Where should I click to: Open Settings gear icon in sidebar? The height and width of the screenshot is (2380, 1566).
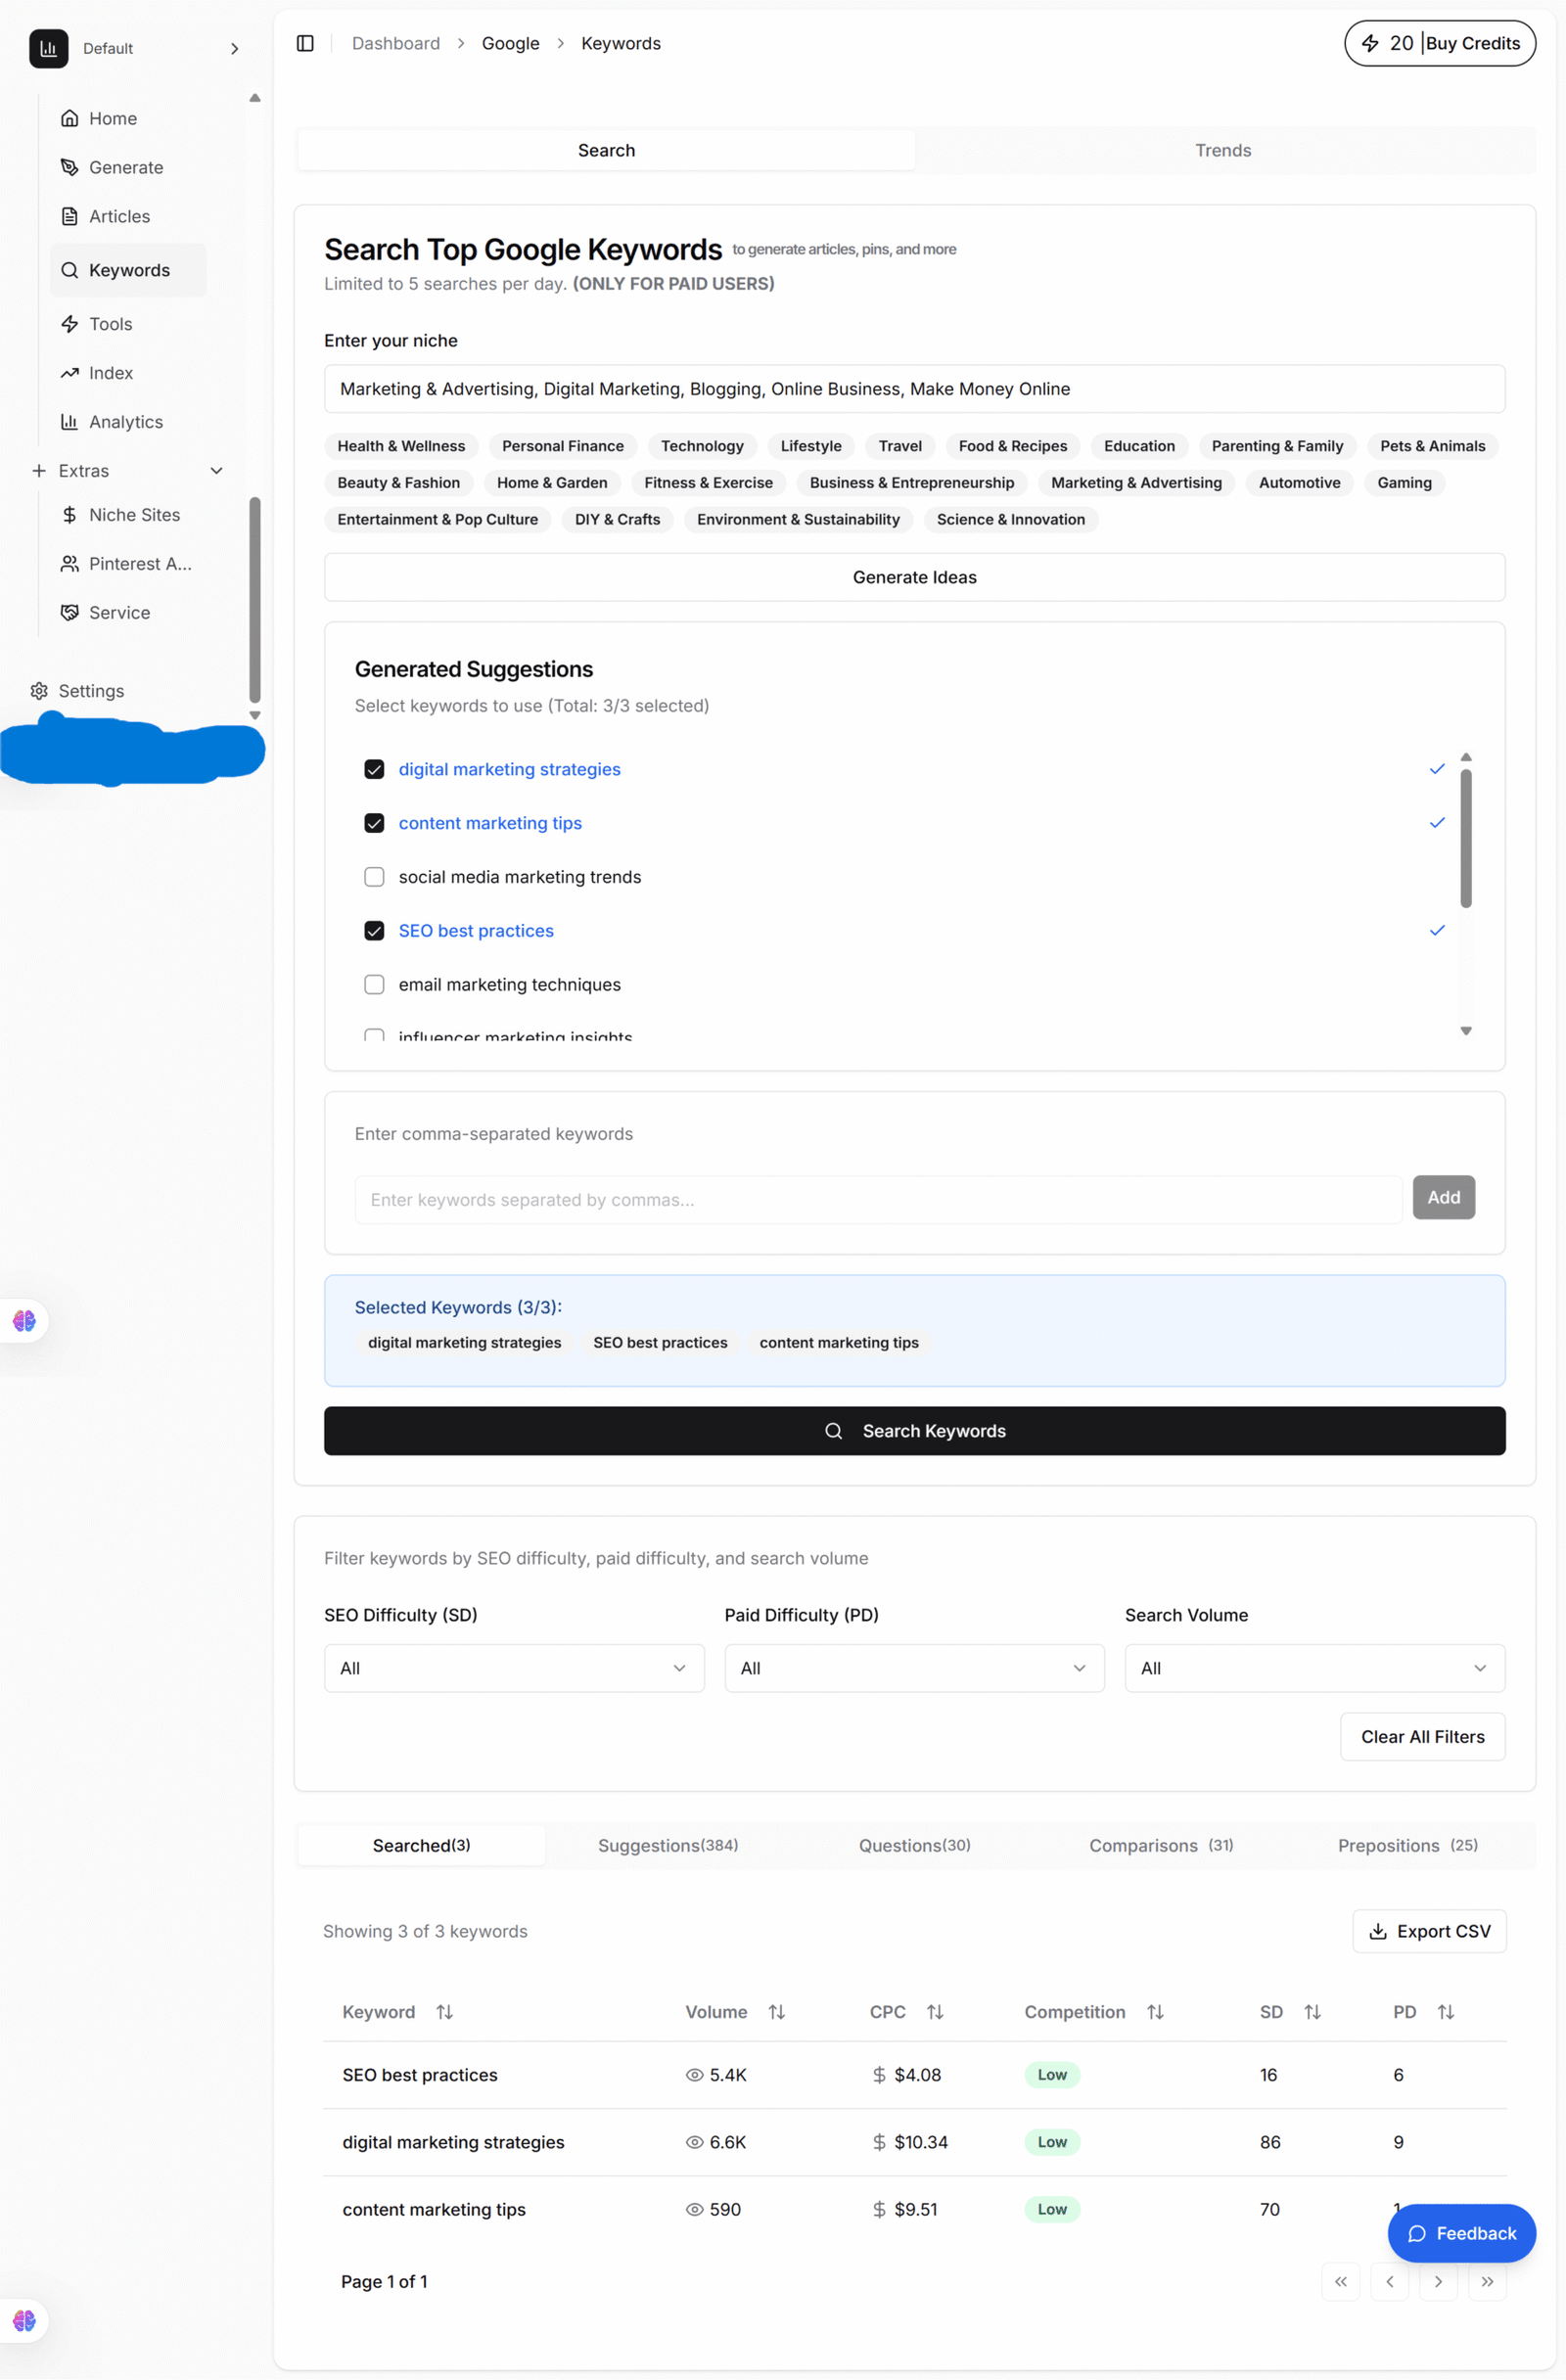click(x=39, y=691)
